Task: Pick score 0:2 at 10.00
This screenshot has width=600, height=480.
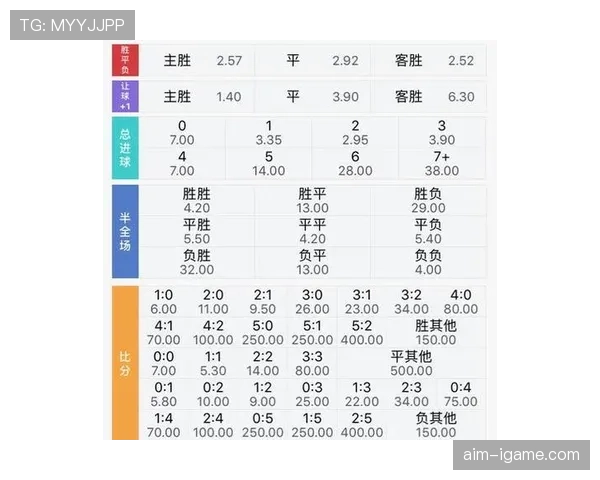Action: 213,395
